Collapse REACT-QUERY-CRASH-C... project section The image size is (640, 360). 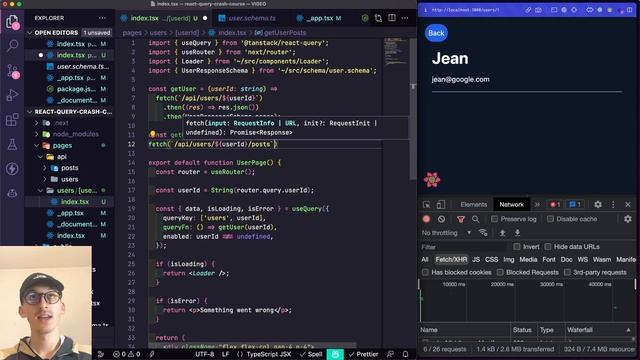pyautogui.click(x=29, y=111)
